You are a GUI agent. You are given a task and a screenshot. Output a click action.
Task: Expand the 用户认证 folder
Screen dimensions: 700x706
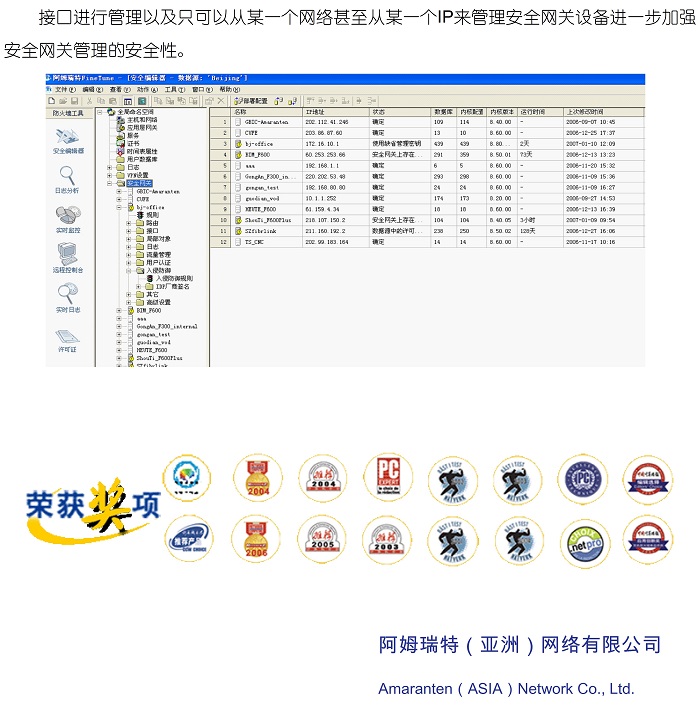pyautogui.click(x=129, y=262)
